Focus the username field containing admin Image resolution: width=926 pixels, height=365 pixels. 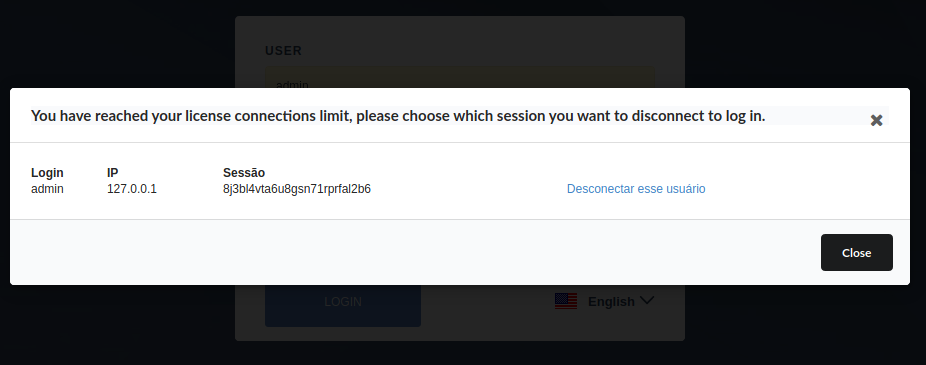459,79
